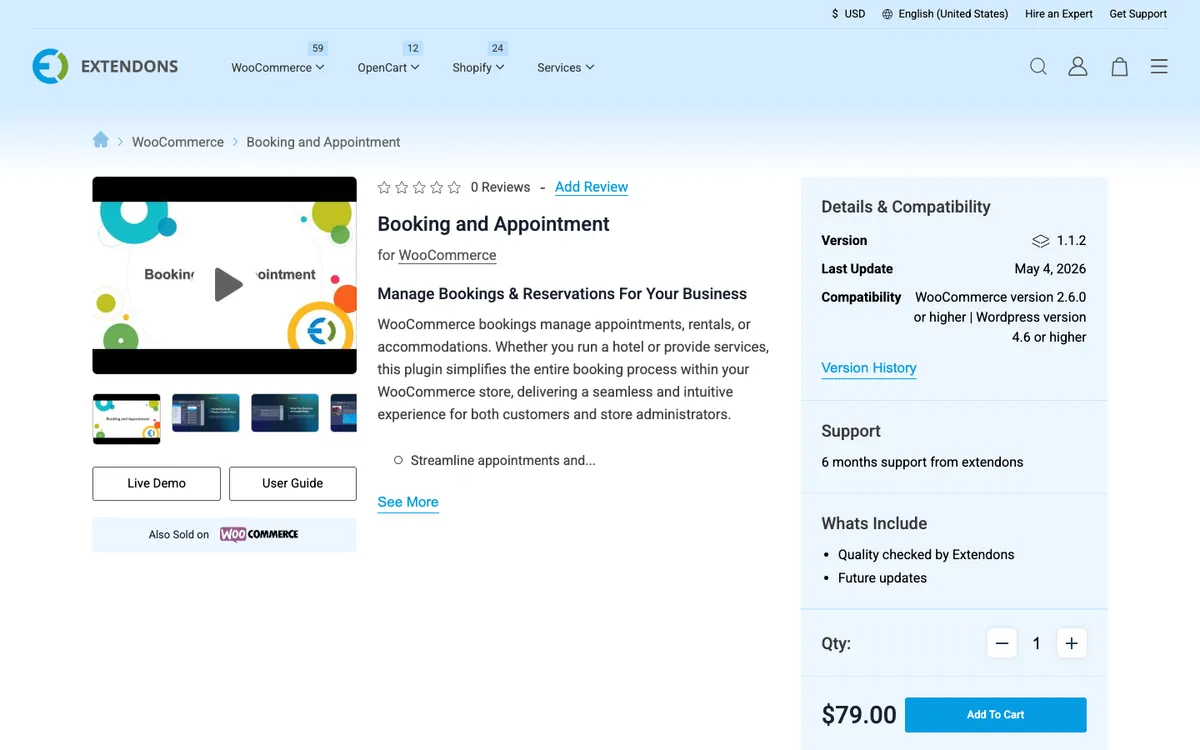Click the OpenCart count badge 12

point(413,48)
